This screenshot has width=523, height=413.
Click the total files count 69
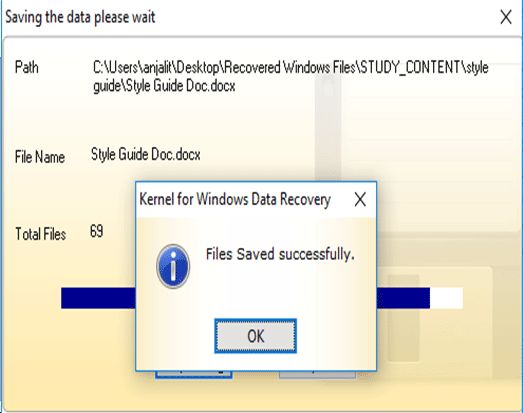(97, 231)
